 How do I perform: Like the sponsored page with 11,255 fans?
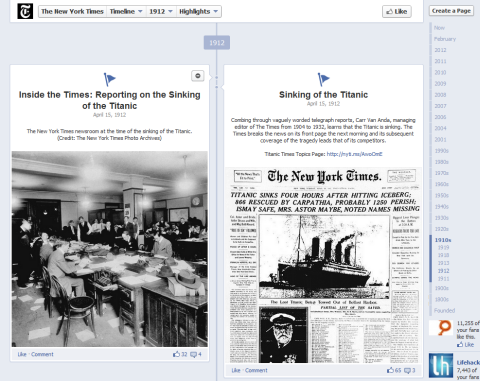(x=466, y=345)
